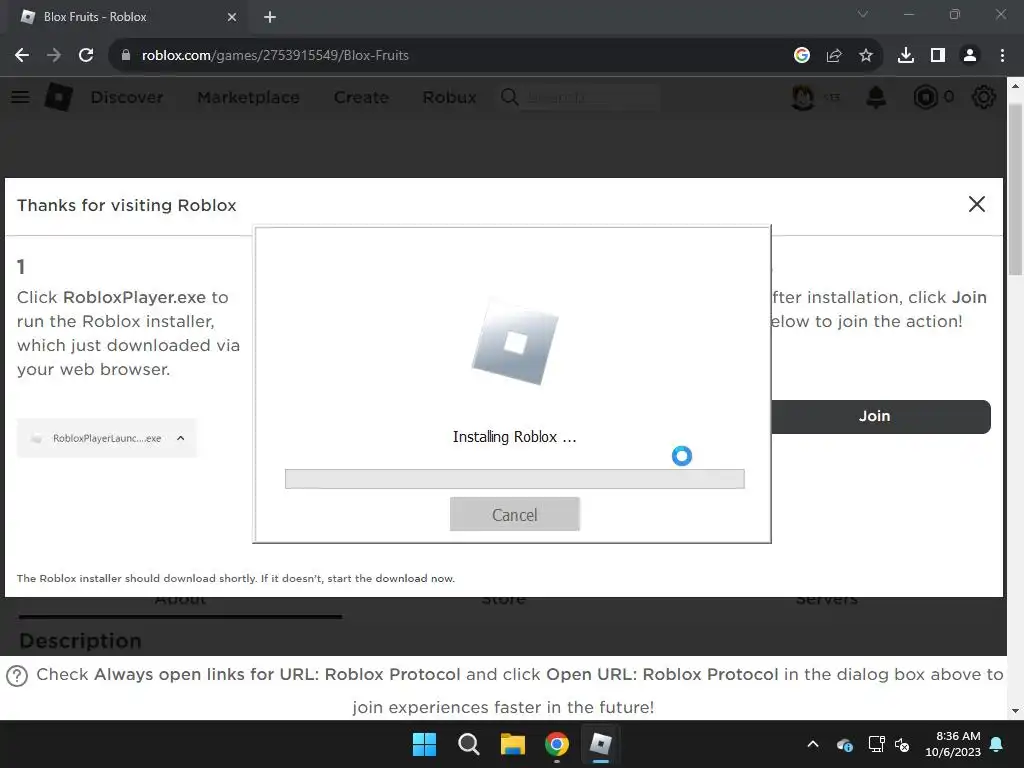This screenshot has height=768, width=1024.
Task: Open the Chrome profile icon
Action: click(x=970, y=56)
